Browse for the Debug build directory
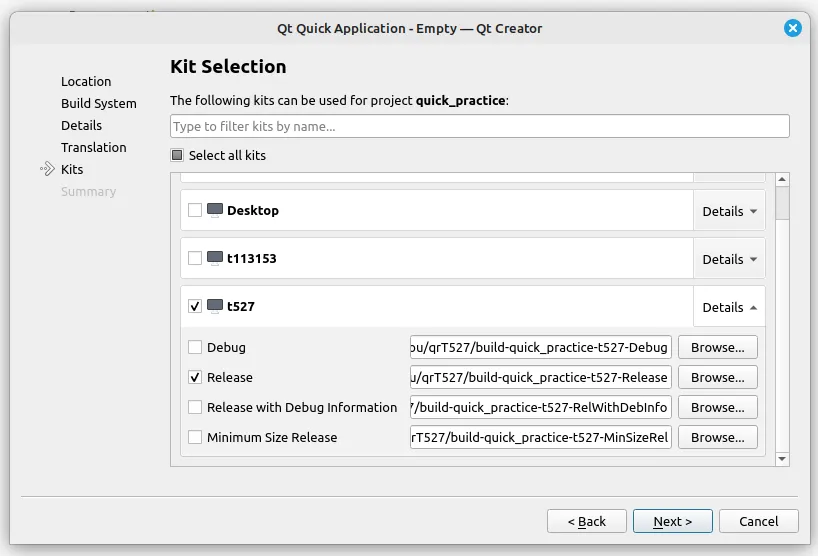This screenshot has width=818, height=556. [718, 347]
